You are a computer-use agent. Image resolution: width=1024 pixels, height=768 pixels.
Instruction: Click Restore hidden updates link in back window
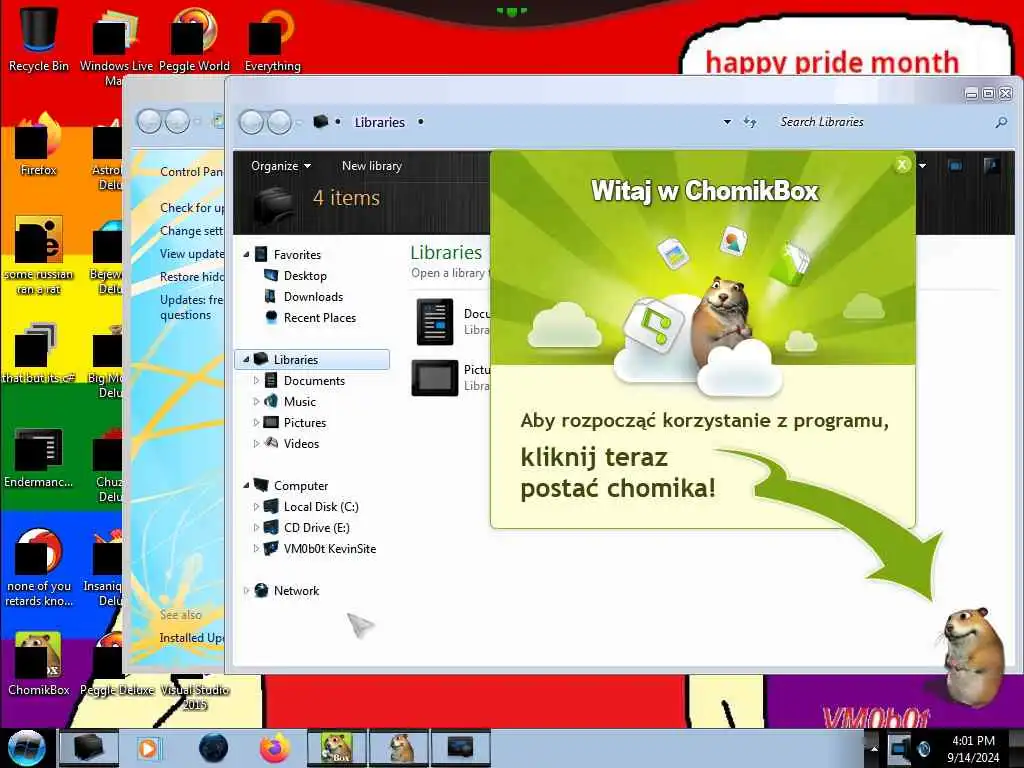pyautogui.click(x=192, y=276)
